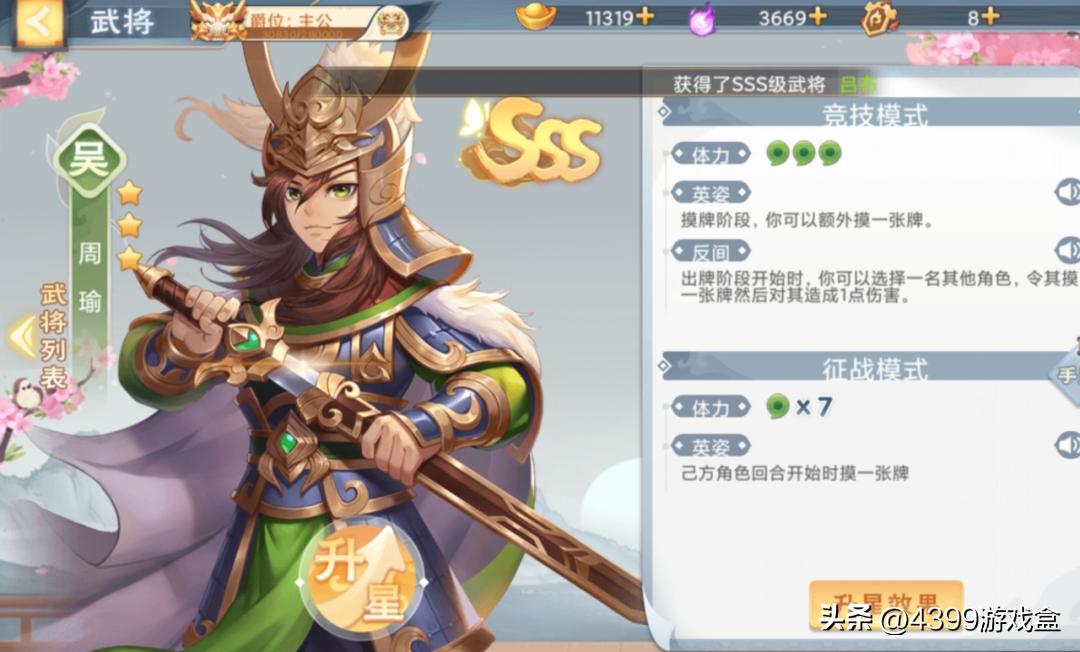
Task: Tap the 吴 faction badge
Action: click(90, 161)
